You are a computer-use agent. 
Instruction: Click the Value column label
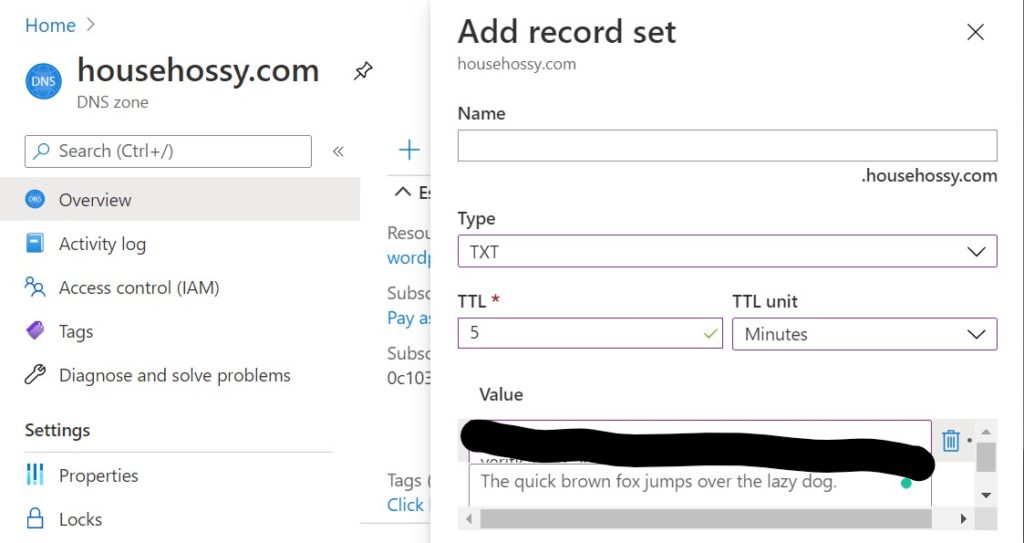pos(501,395)
